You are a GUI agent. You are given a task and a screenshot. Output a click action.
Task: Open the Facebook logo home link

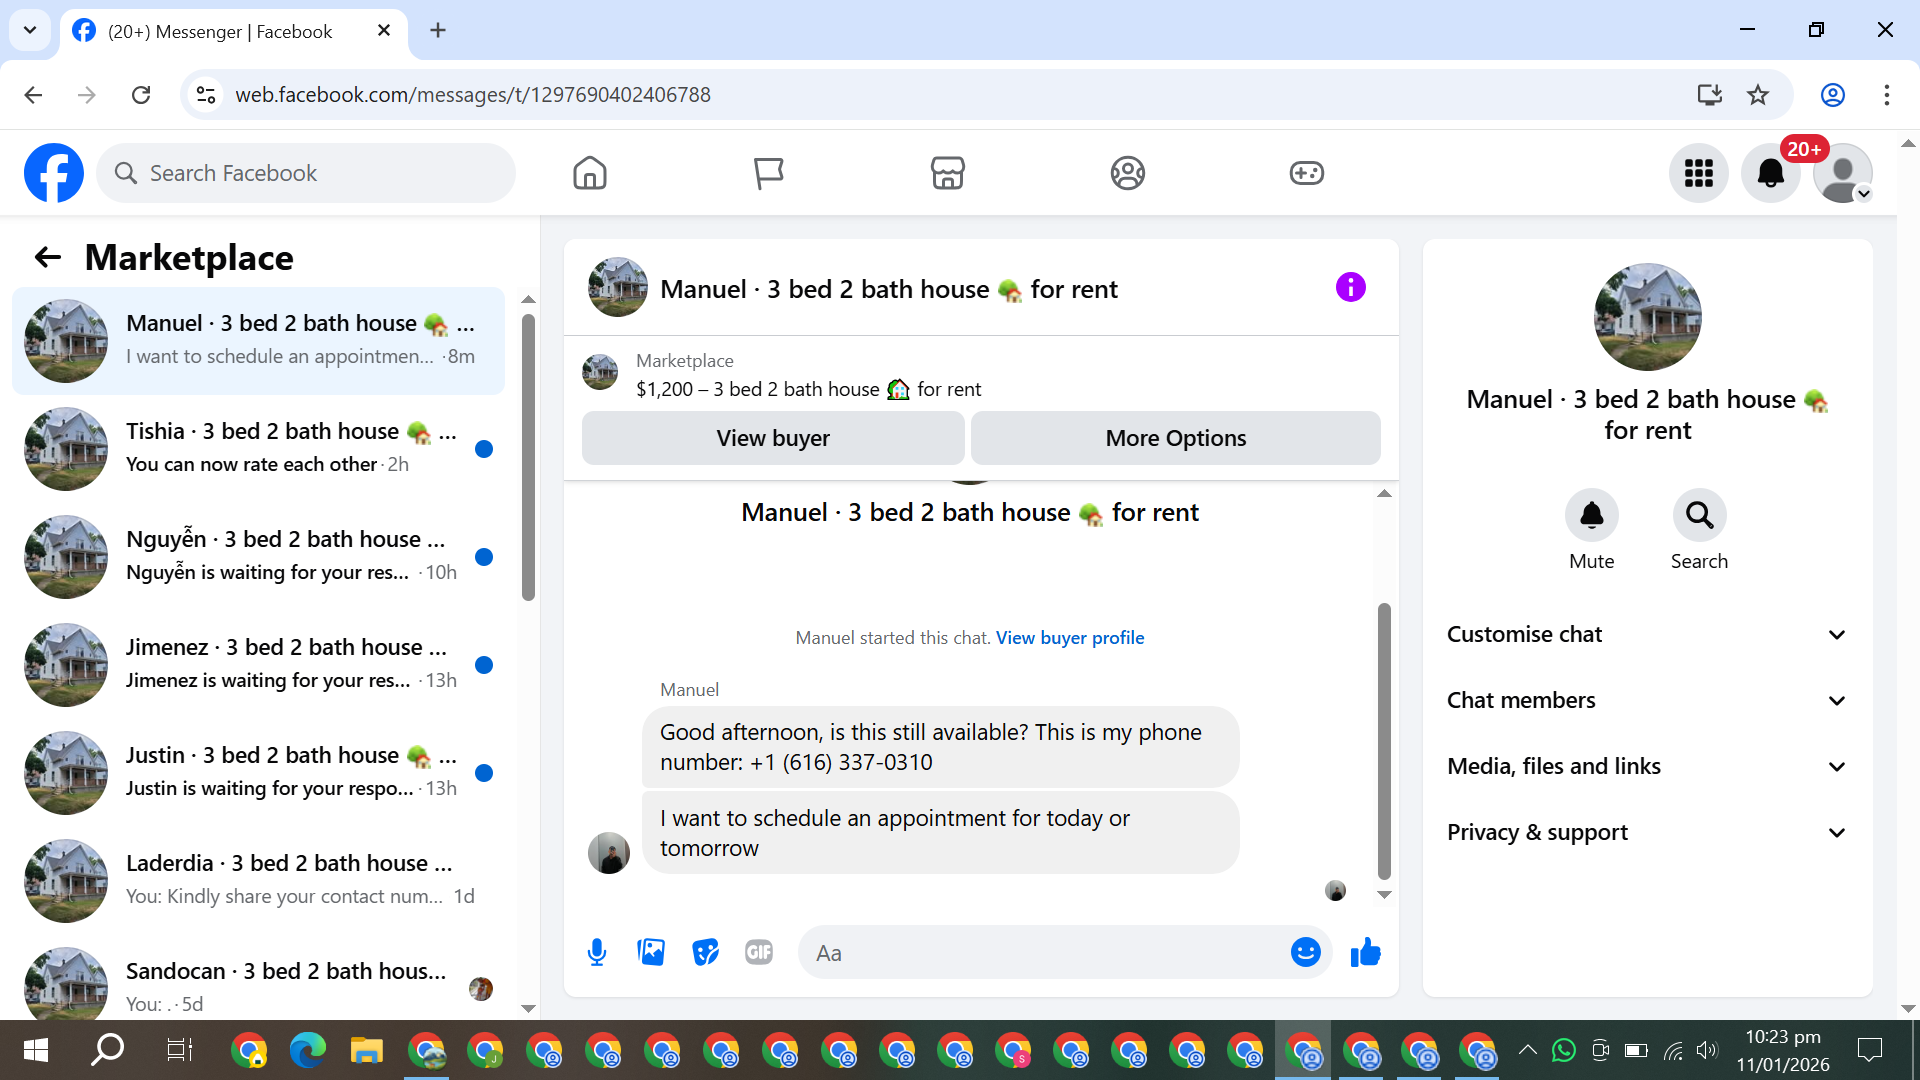[54, 173]
